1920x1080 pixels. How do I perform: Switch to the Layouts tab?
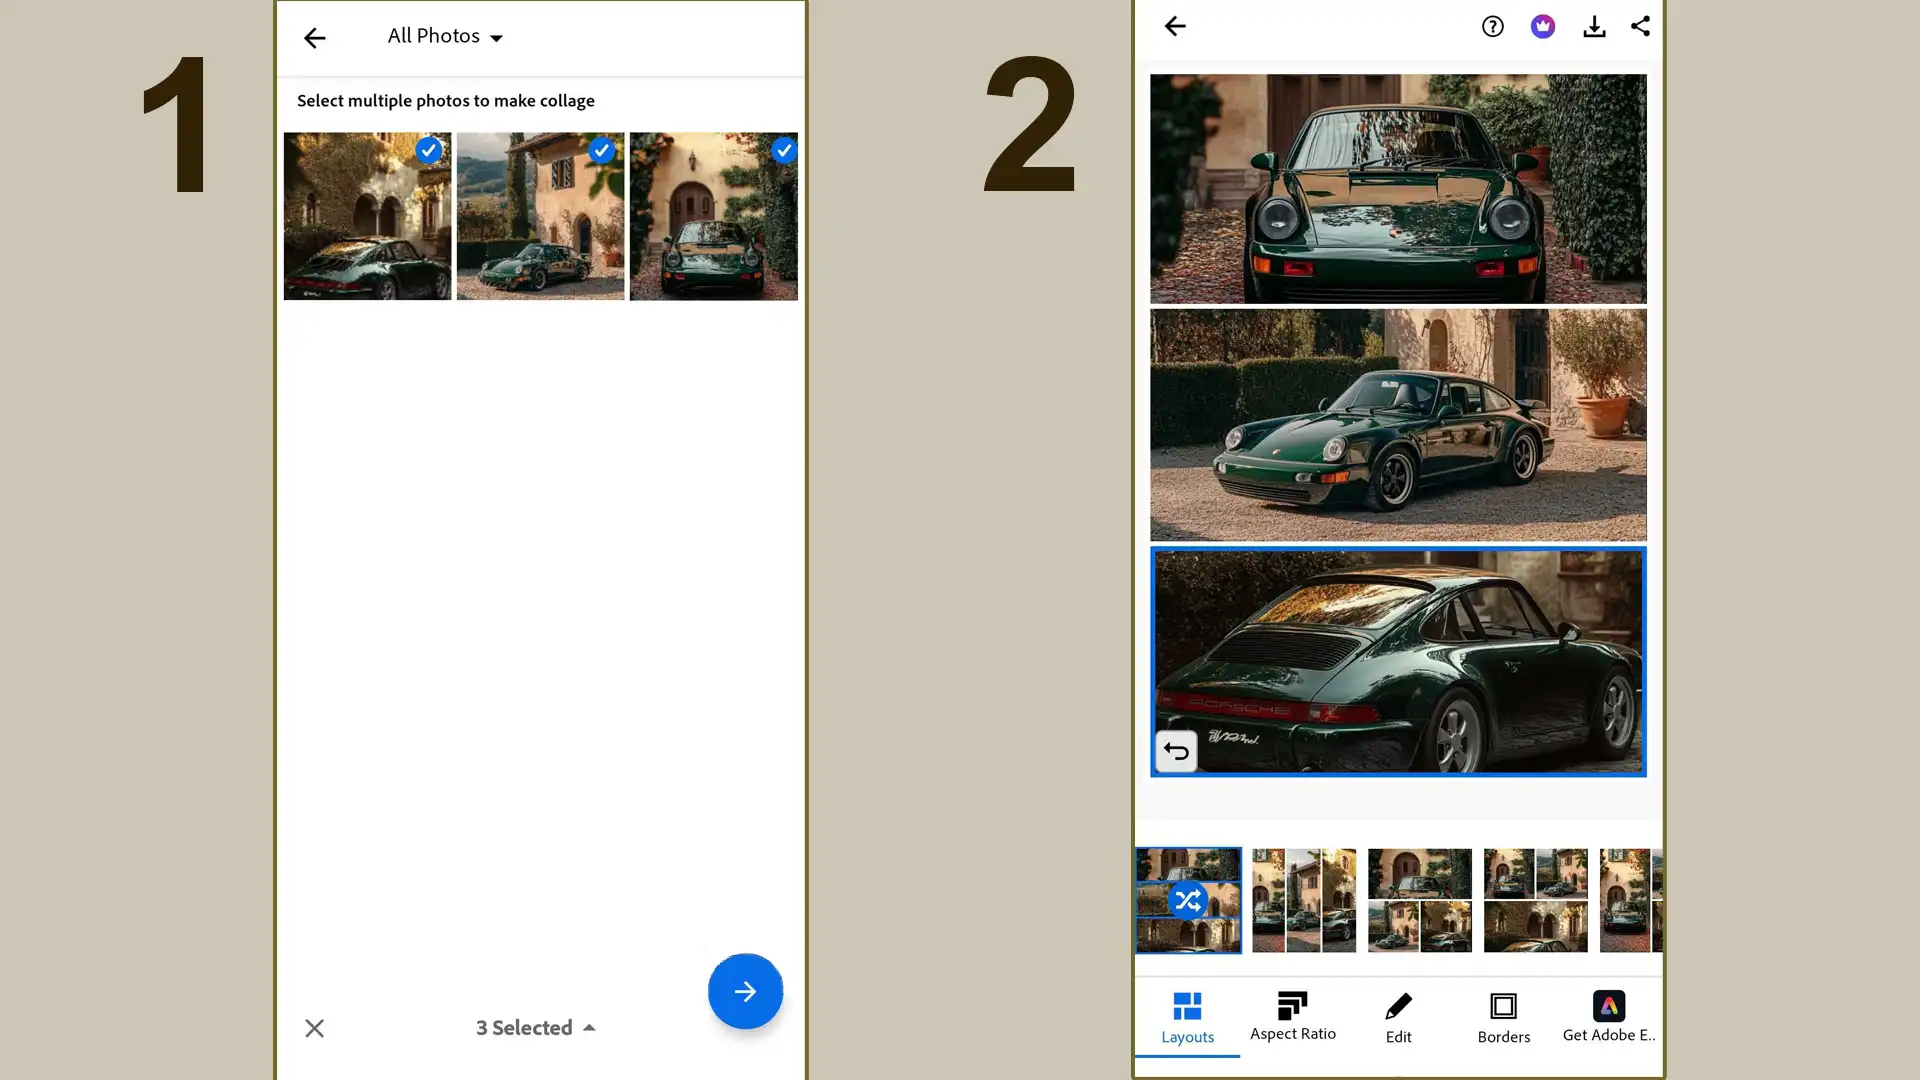[x=1187, y=1018]
